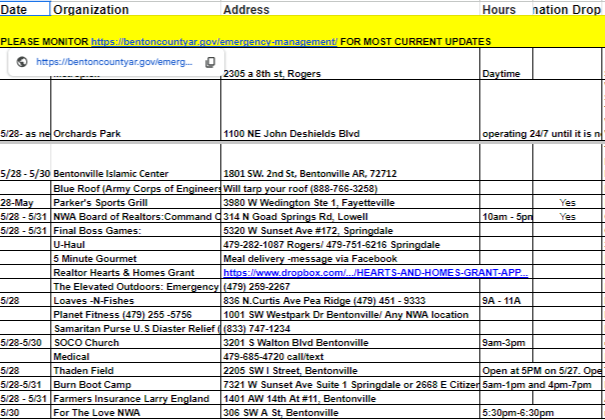Select Blue Roof Army Corps cell

[x=136, y=188]
